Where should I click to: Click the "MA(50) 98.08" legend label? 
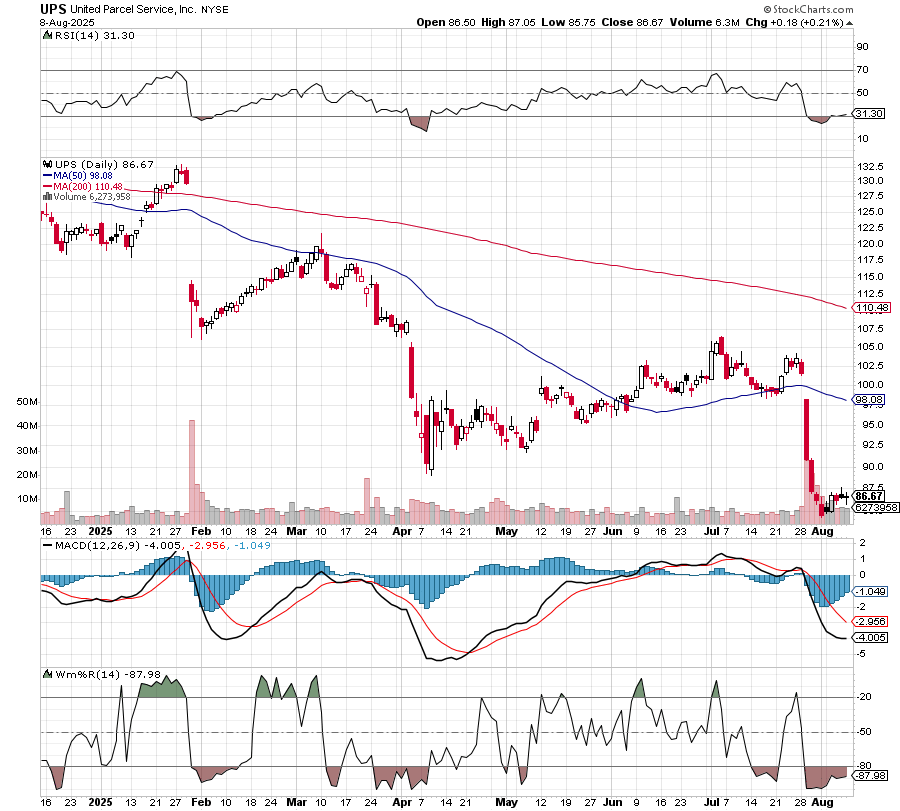[x=83, y=176]
